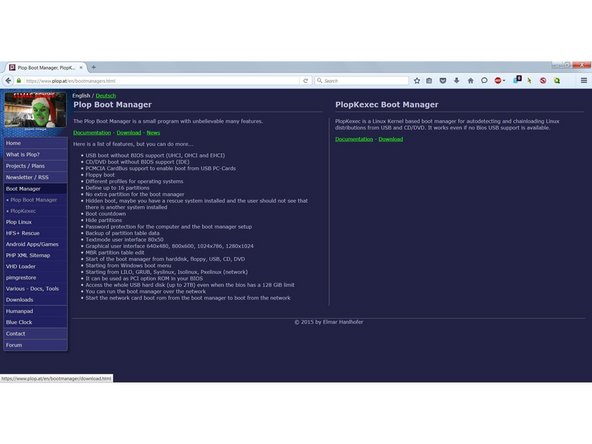Click the blue extension icon with badge

[517, 80]
